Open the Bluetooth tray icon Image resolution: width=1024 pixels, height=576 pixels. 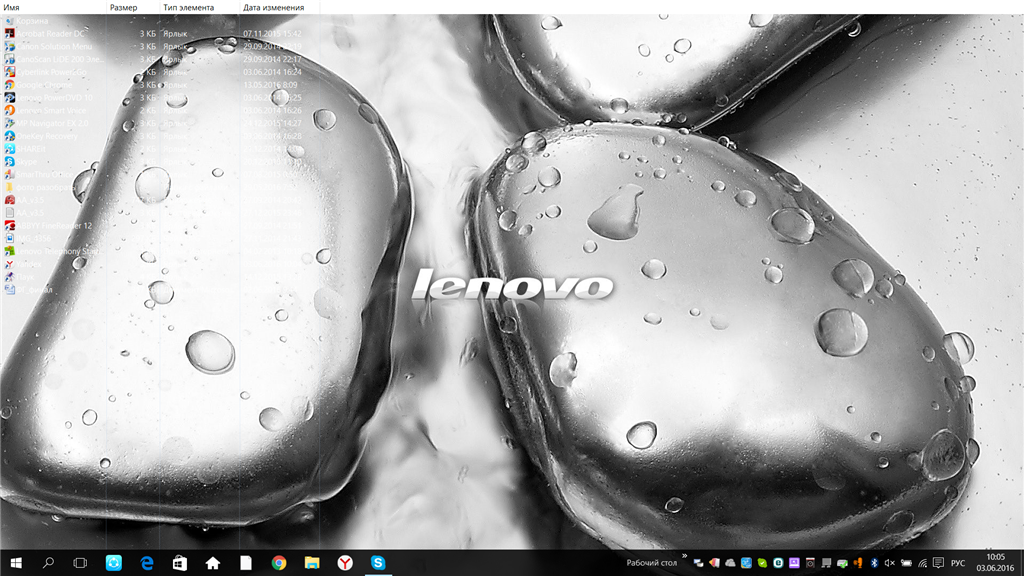click(x=874, y=563)
